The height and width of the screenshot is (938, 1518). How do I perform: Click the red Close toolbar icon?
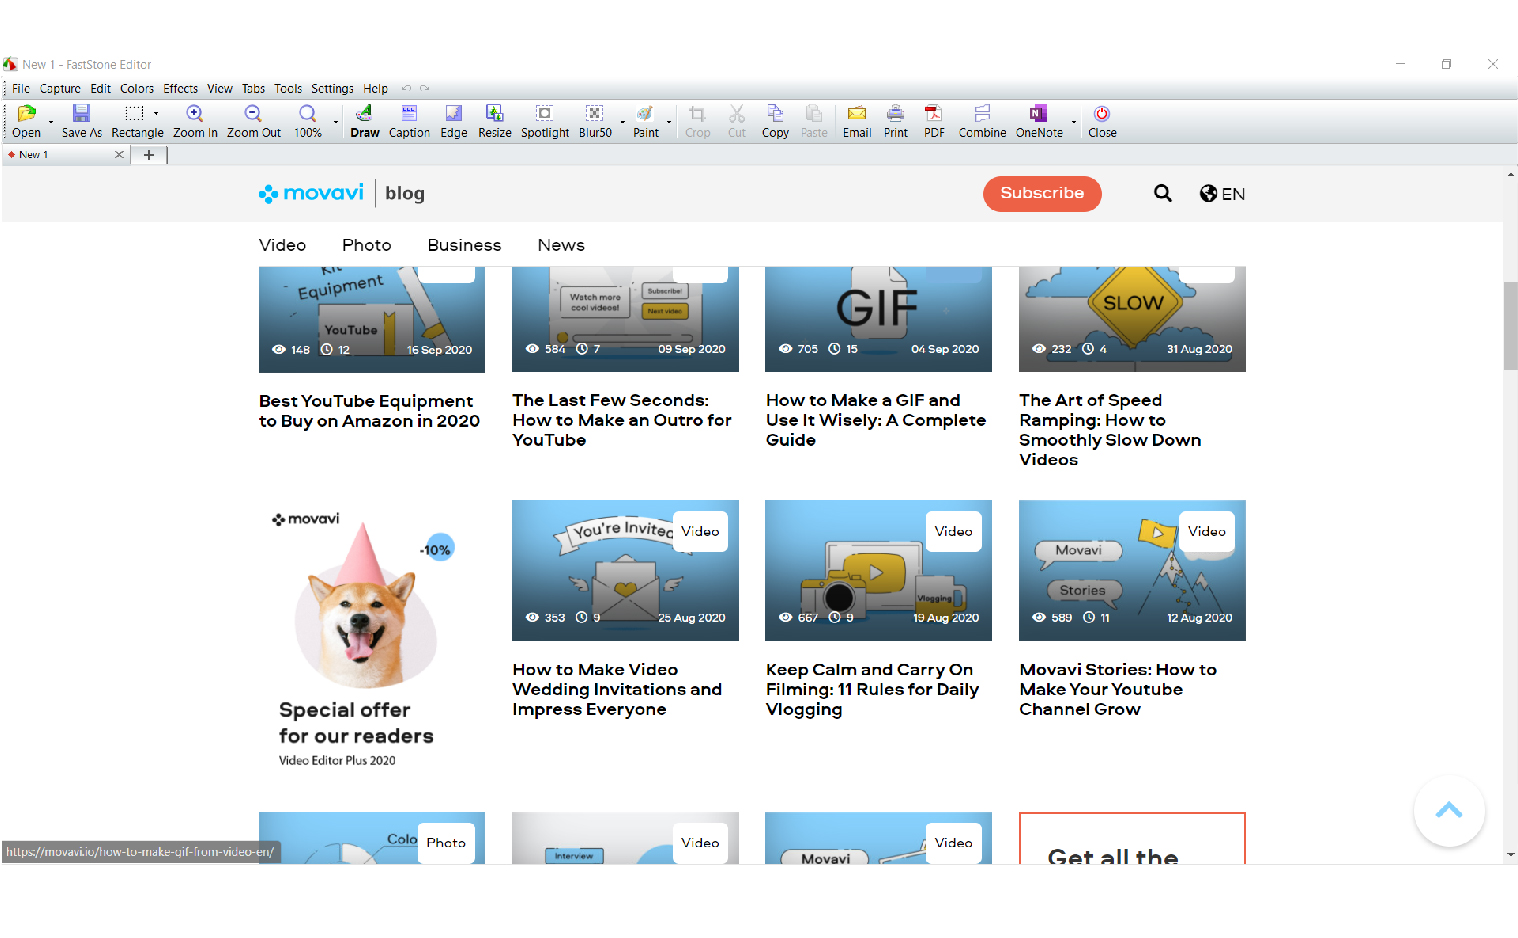1102,121
